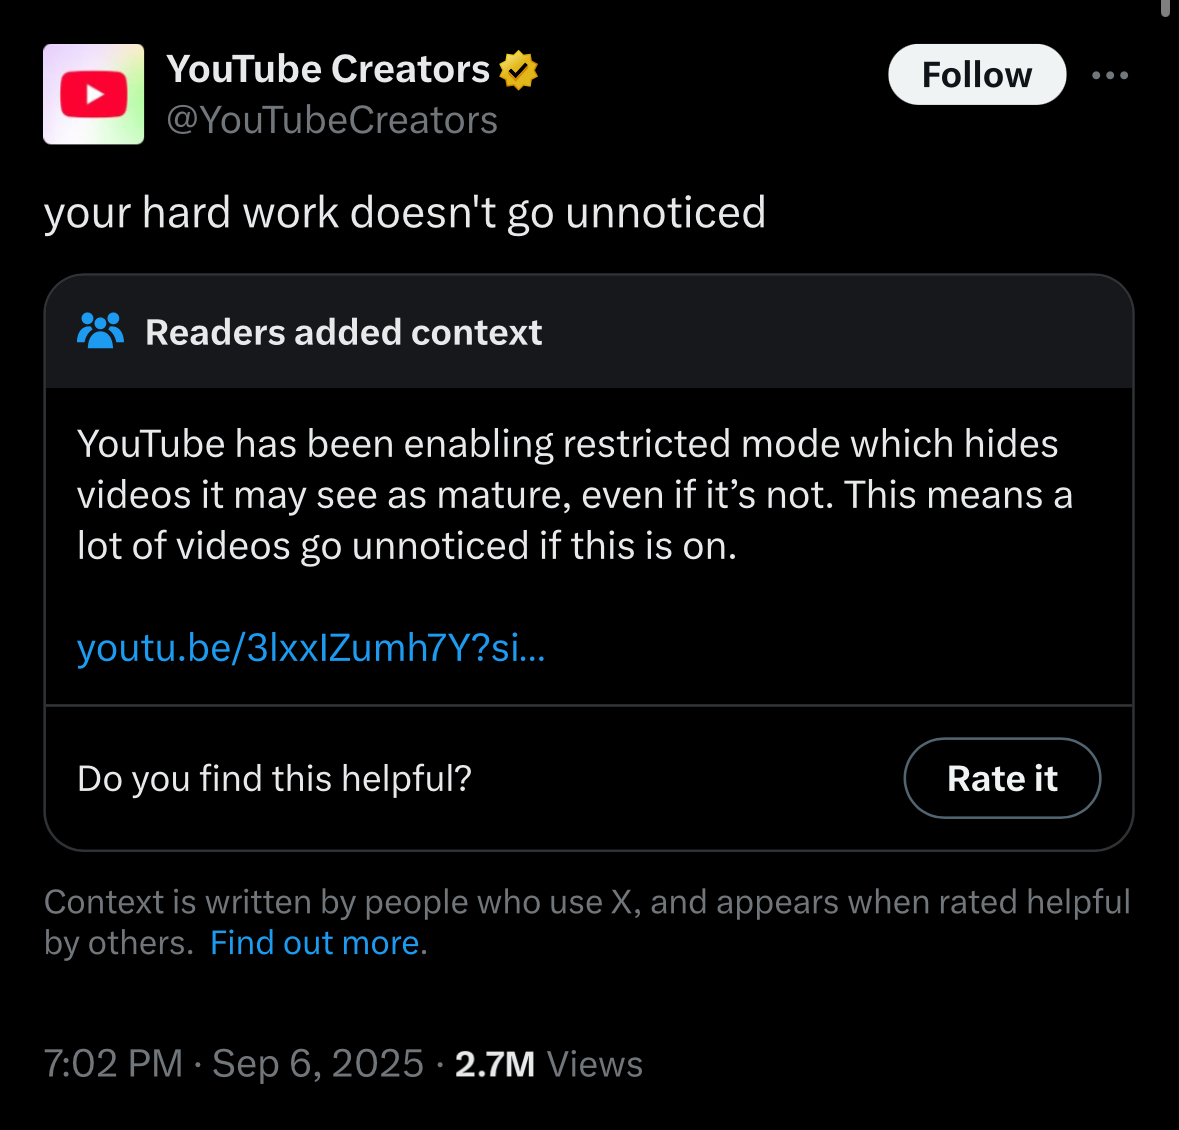Click the Readers added context heading
Image resolution: width=1179 pixels, height=1130 pixels.
(x=343, y=332)
